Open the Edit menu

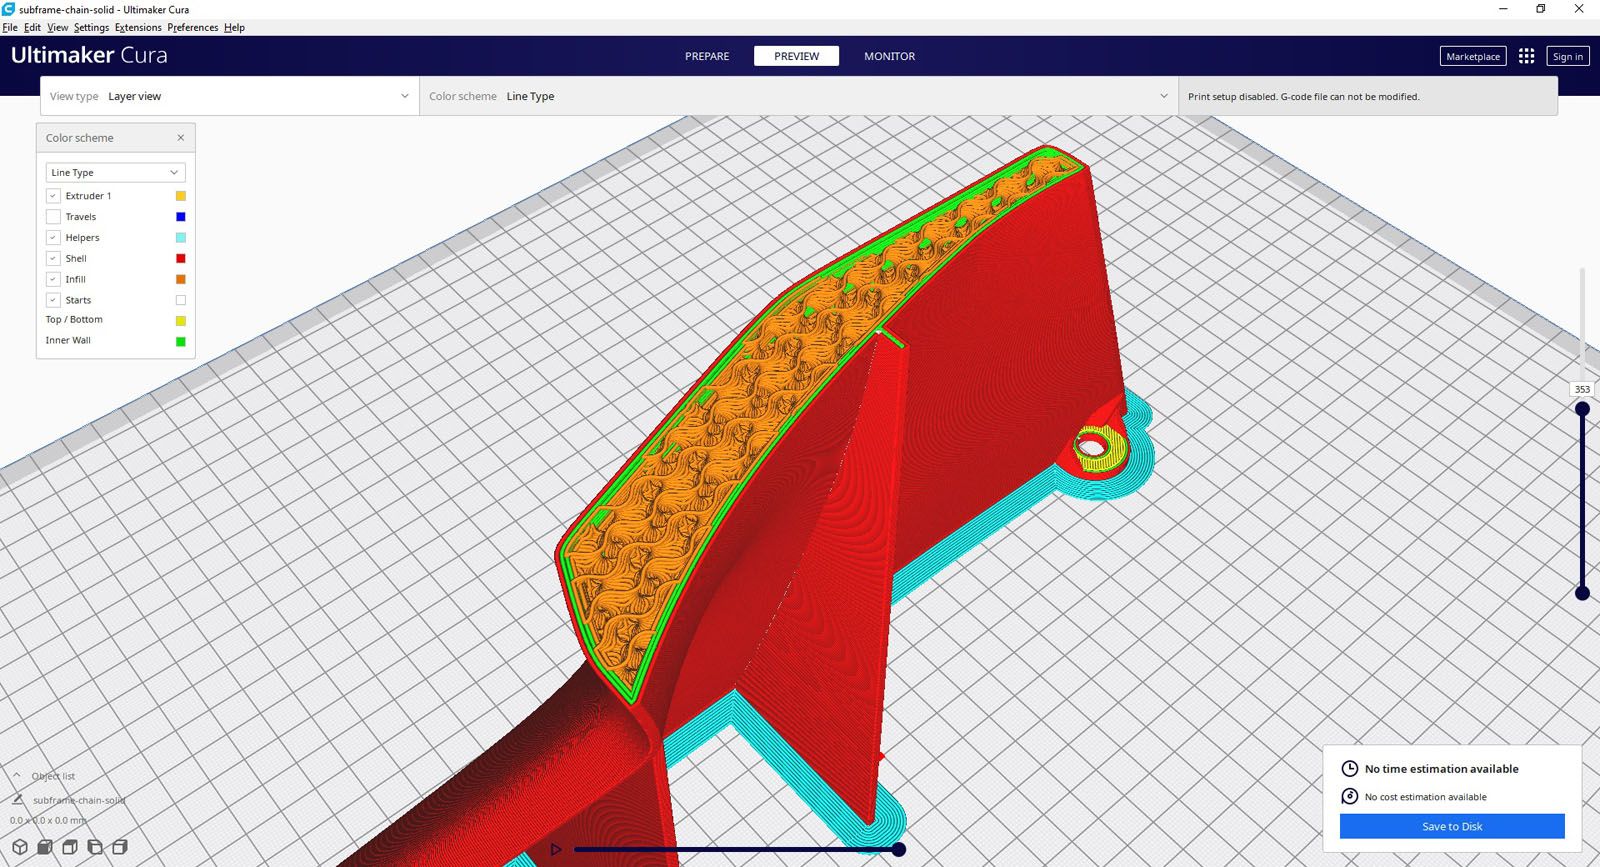click(x=32, y=27)
